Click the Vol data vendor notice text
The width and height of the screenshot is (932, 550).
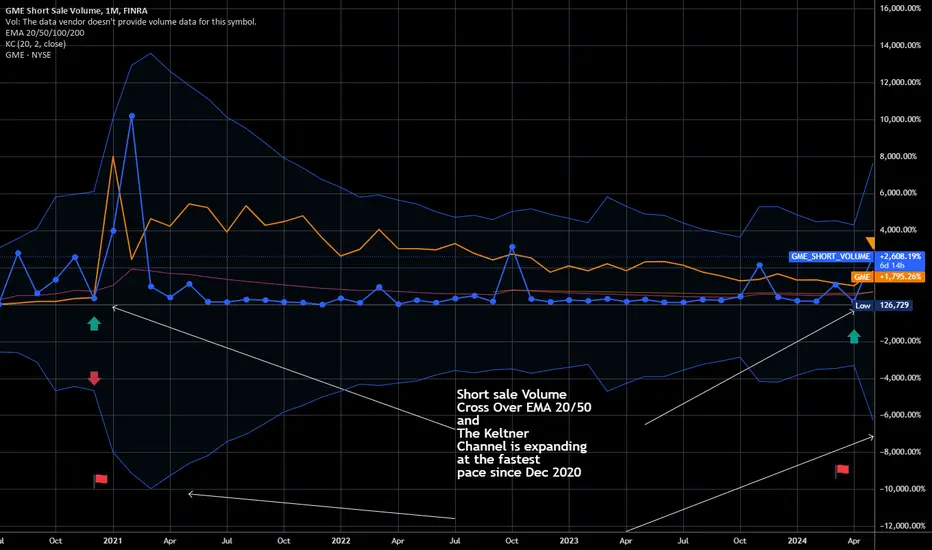[131, 22]
